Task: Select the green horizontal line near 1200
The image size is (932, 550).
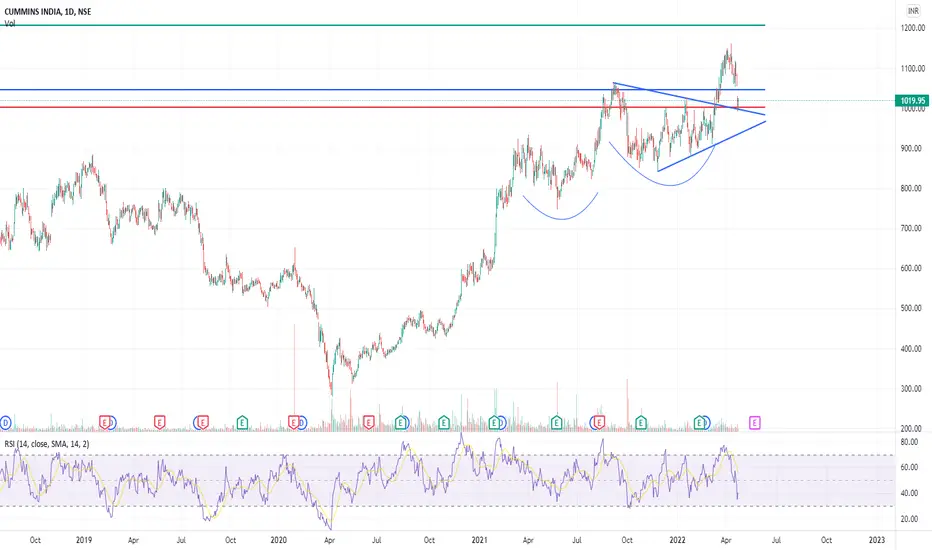Action: pyautogui.click(x=380, y=25)
